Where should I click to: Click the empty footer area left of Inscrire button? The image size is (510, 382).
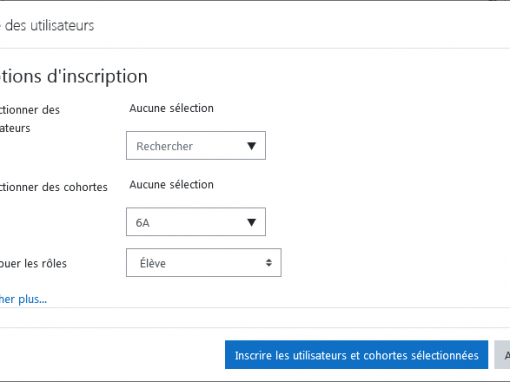[x=112, y=355]
